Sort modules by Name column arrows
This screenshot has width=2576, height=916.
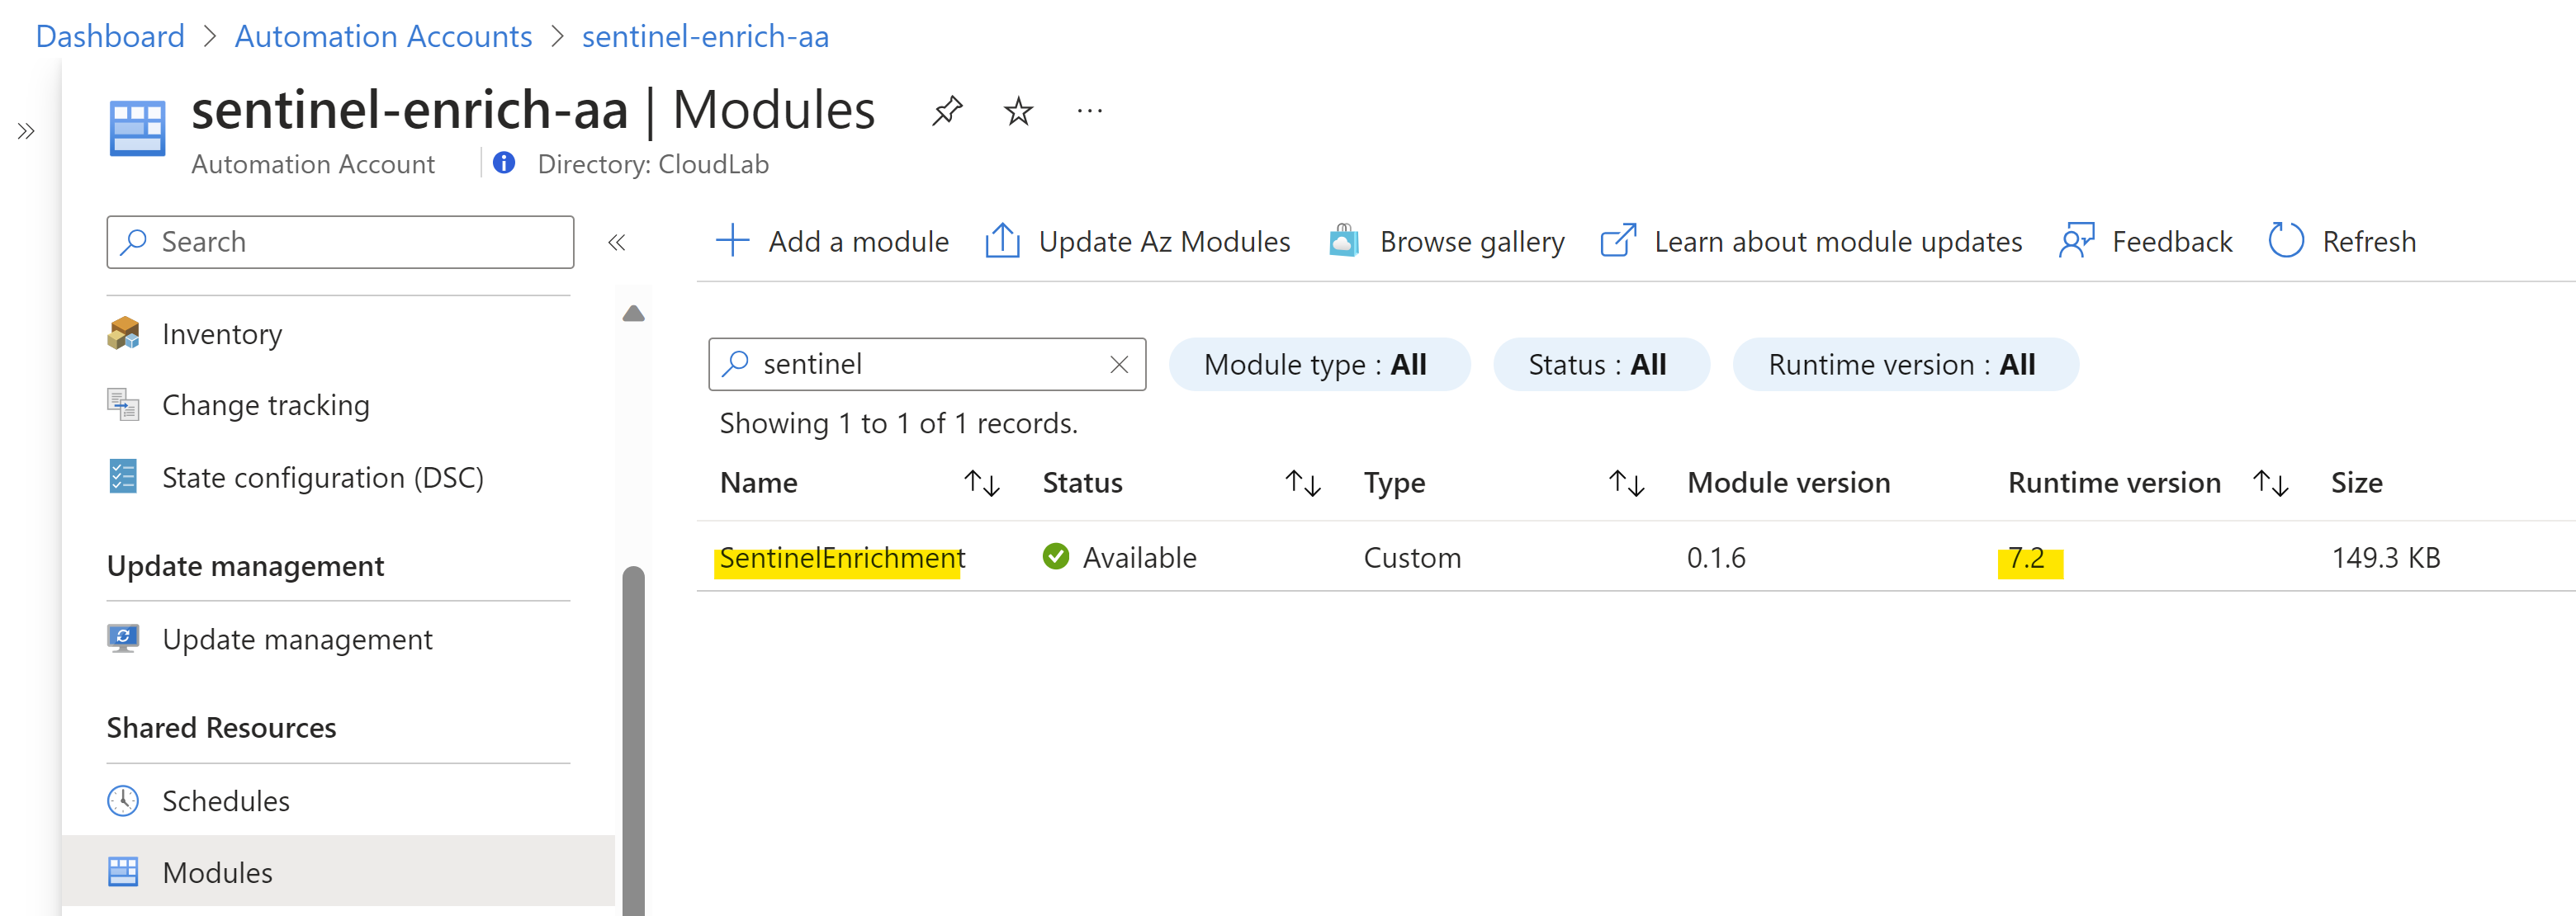[x=981, y=484]
